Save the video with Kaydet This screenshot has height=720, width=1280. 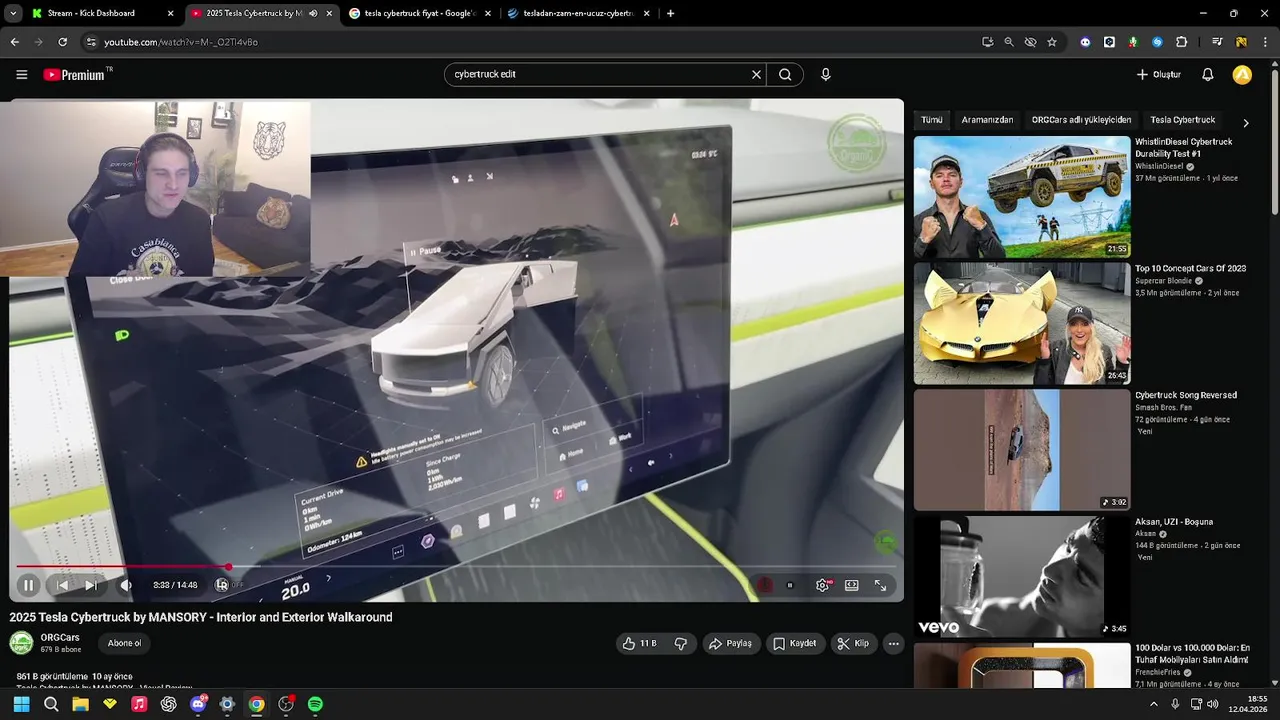click(x=795, y=643)
